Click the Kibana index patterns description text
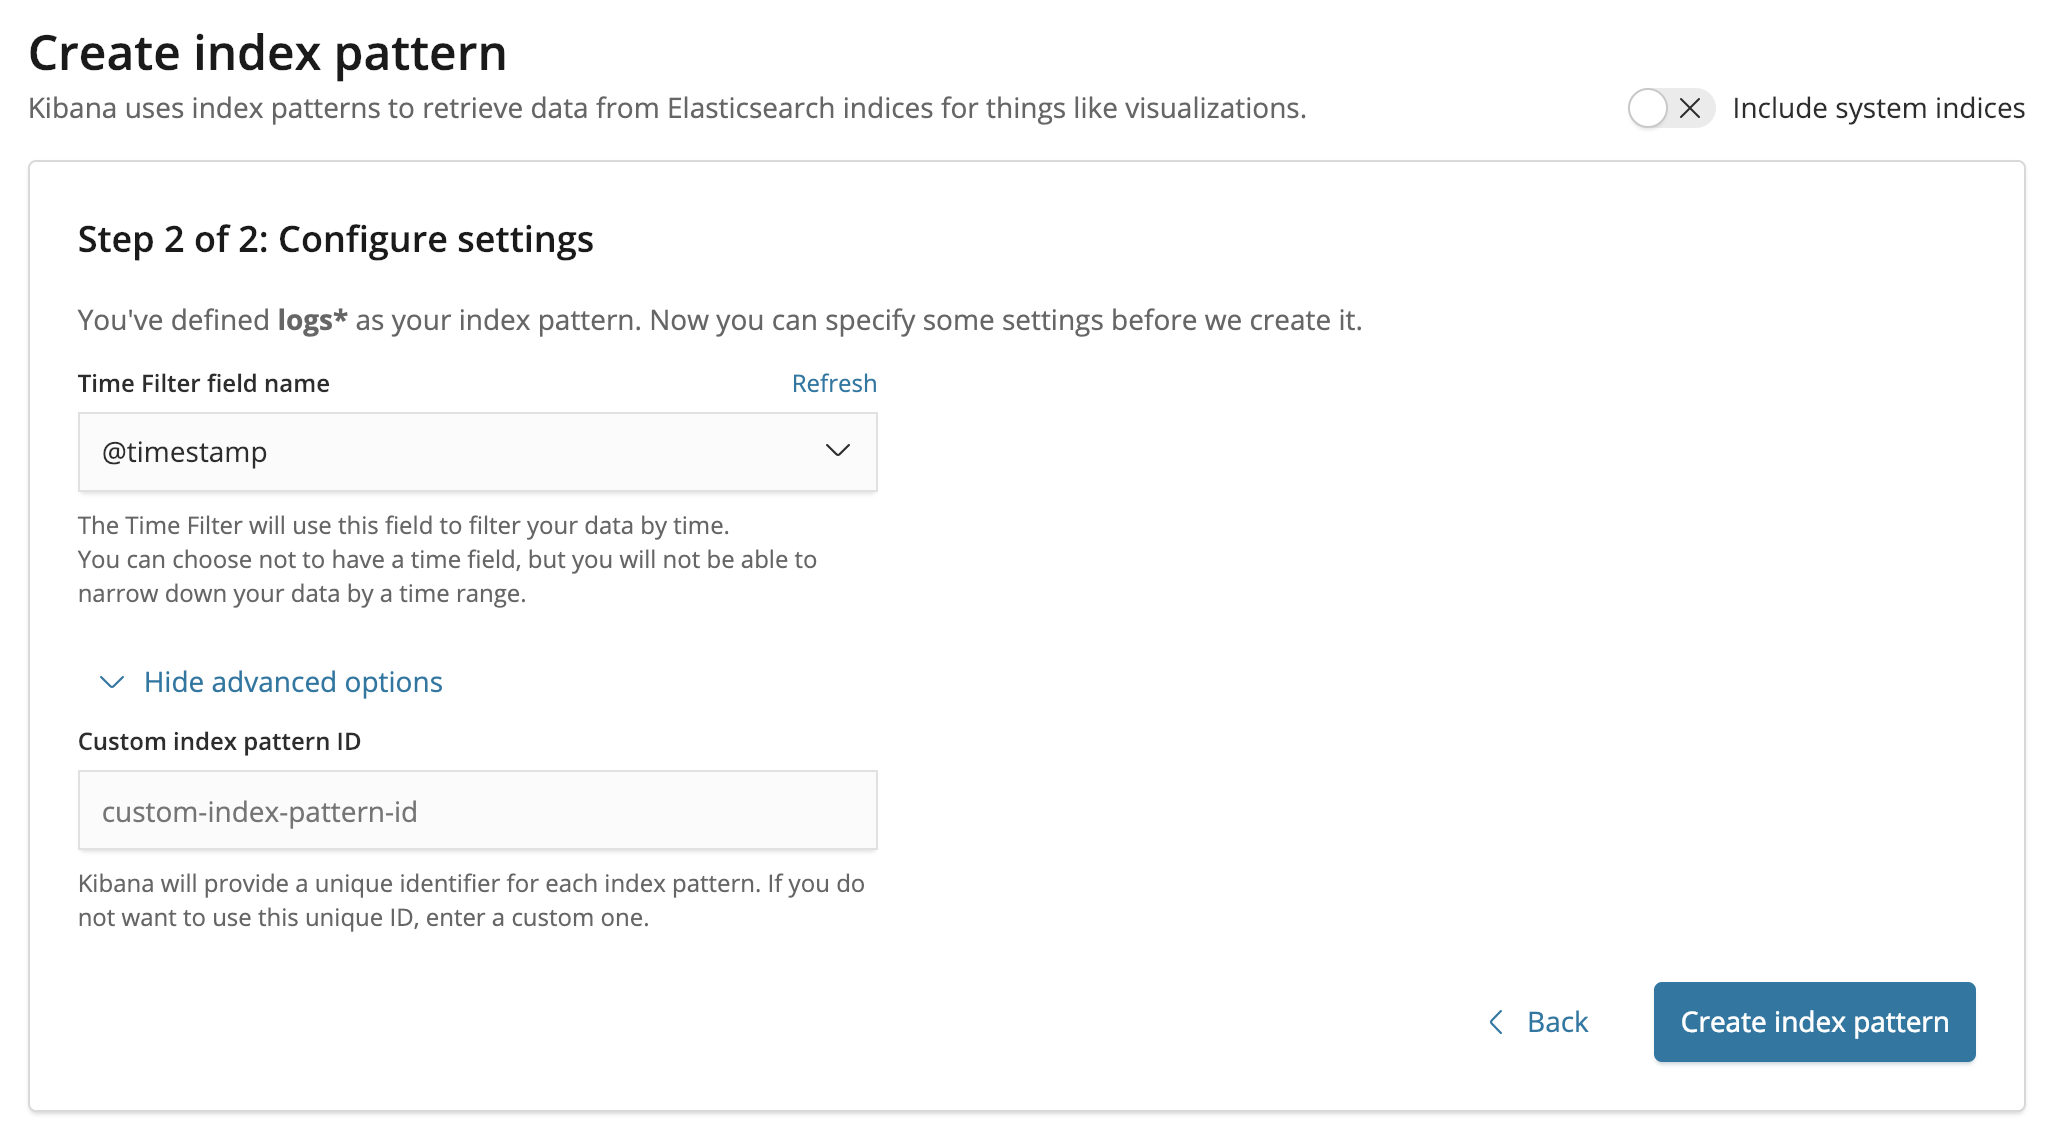This screenshot has height=1134, width=2054. point(667,108)
